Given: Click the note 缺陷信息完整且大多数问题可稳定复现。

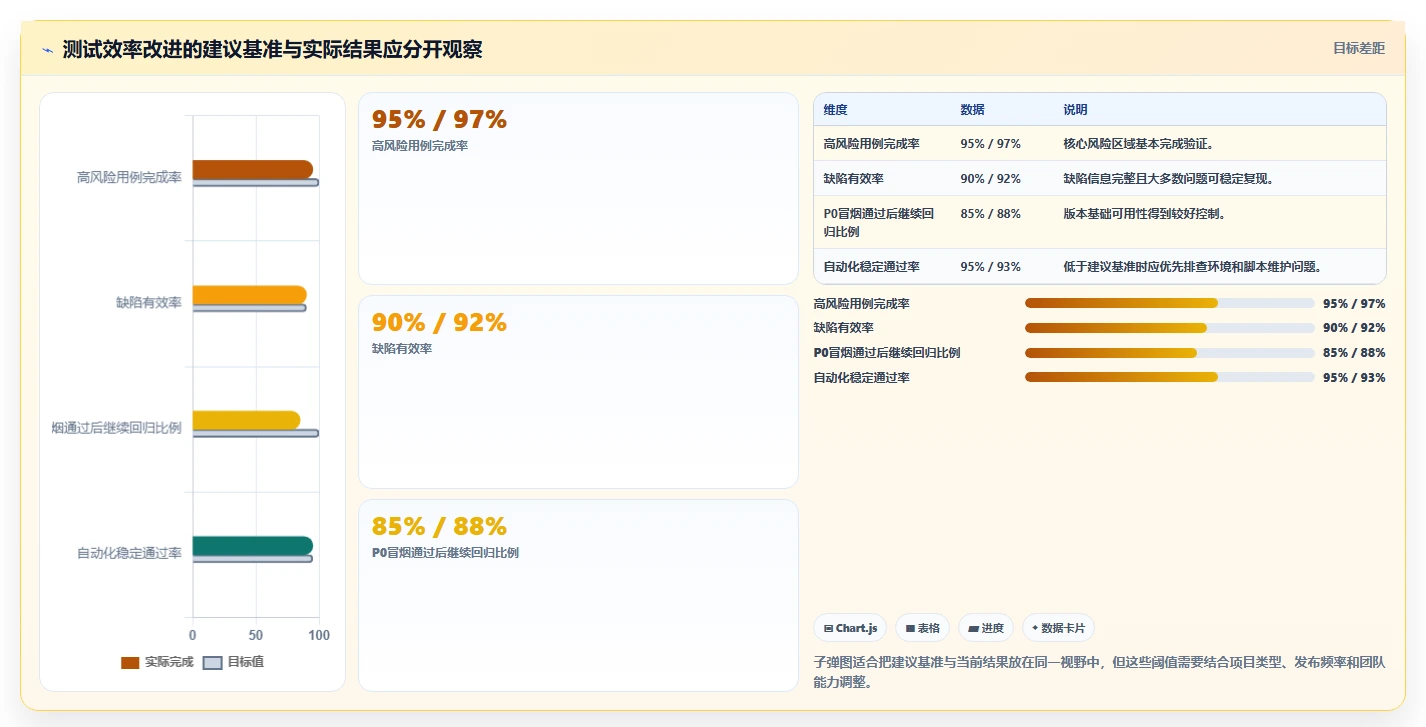Looking at the screenshot, I should click(1168, 178).
